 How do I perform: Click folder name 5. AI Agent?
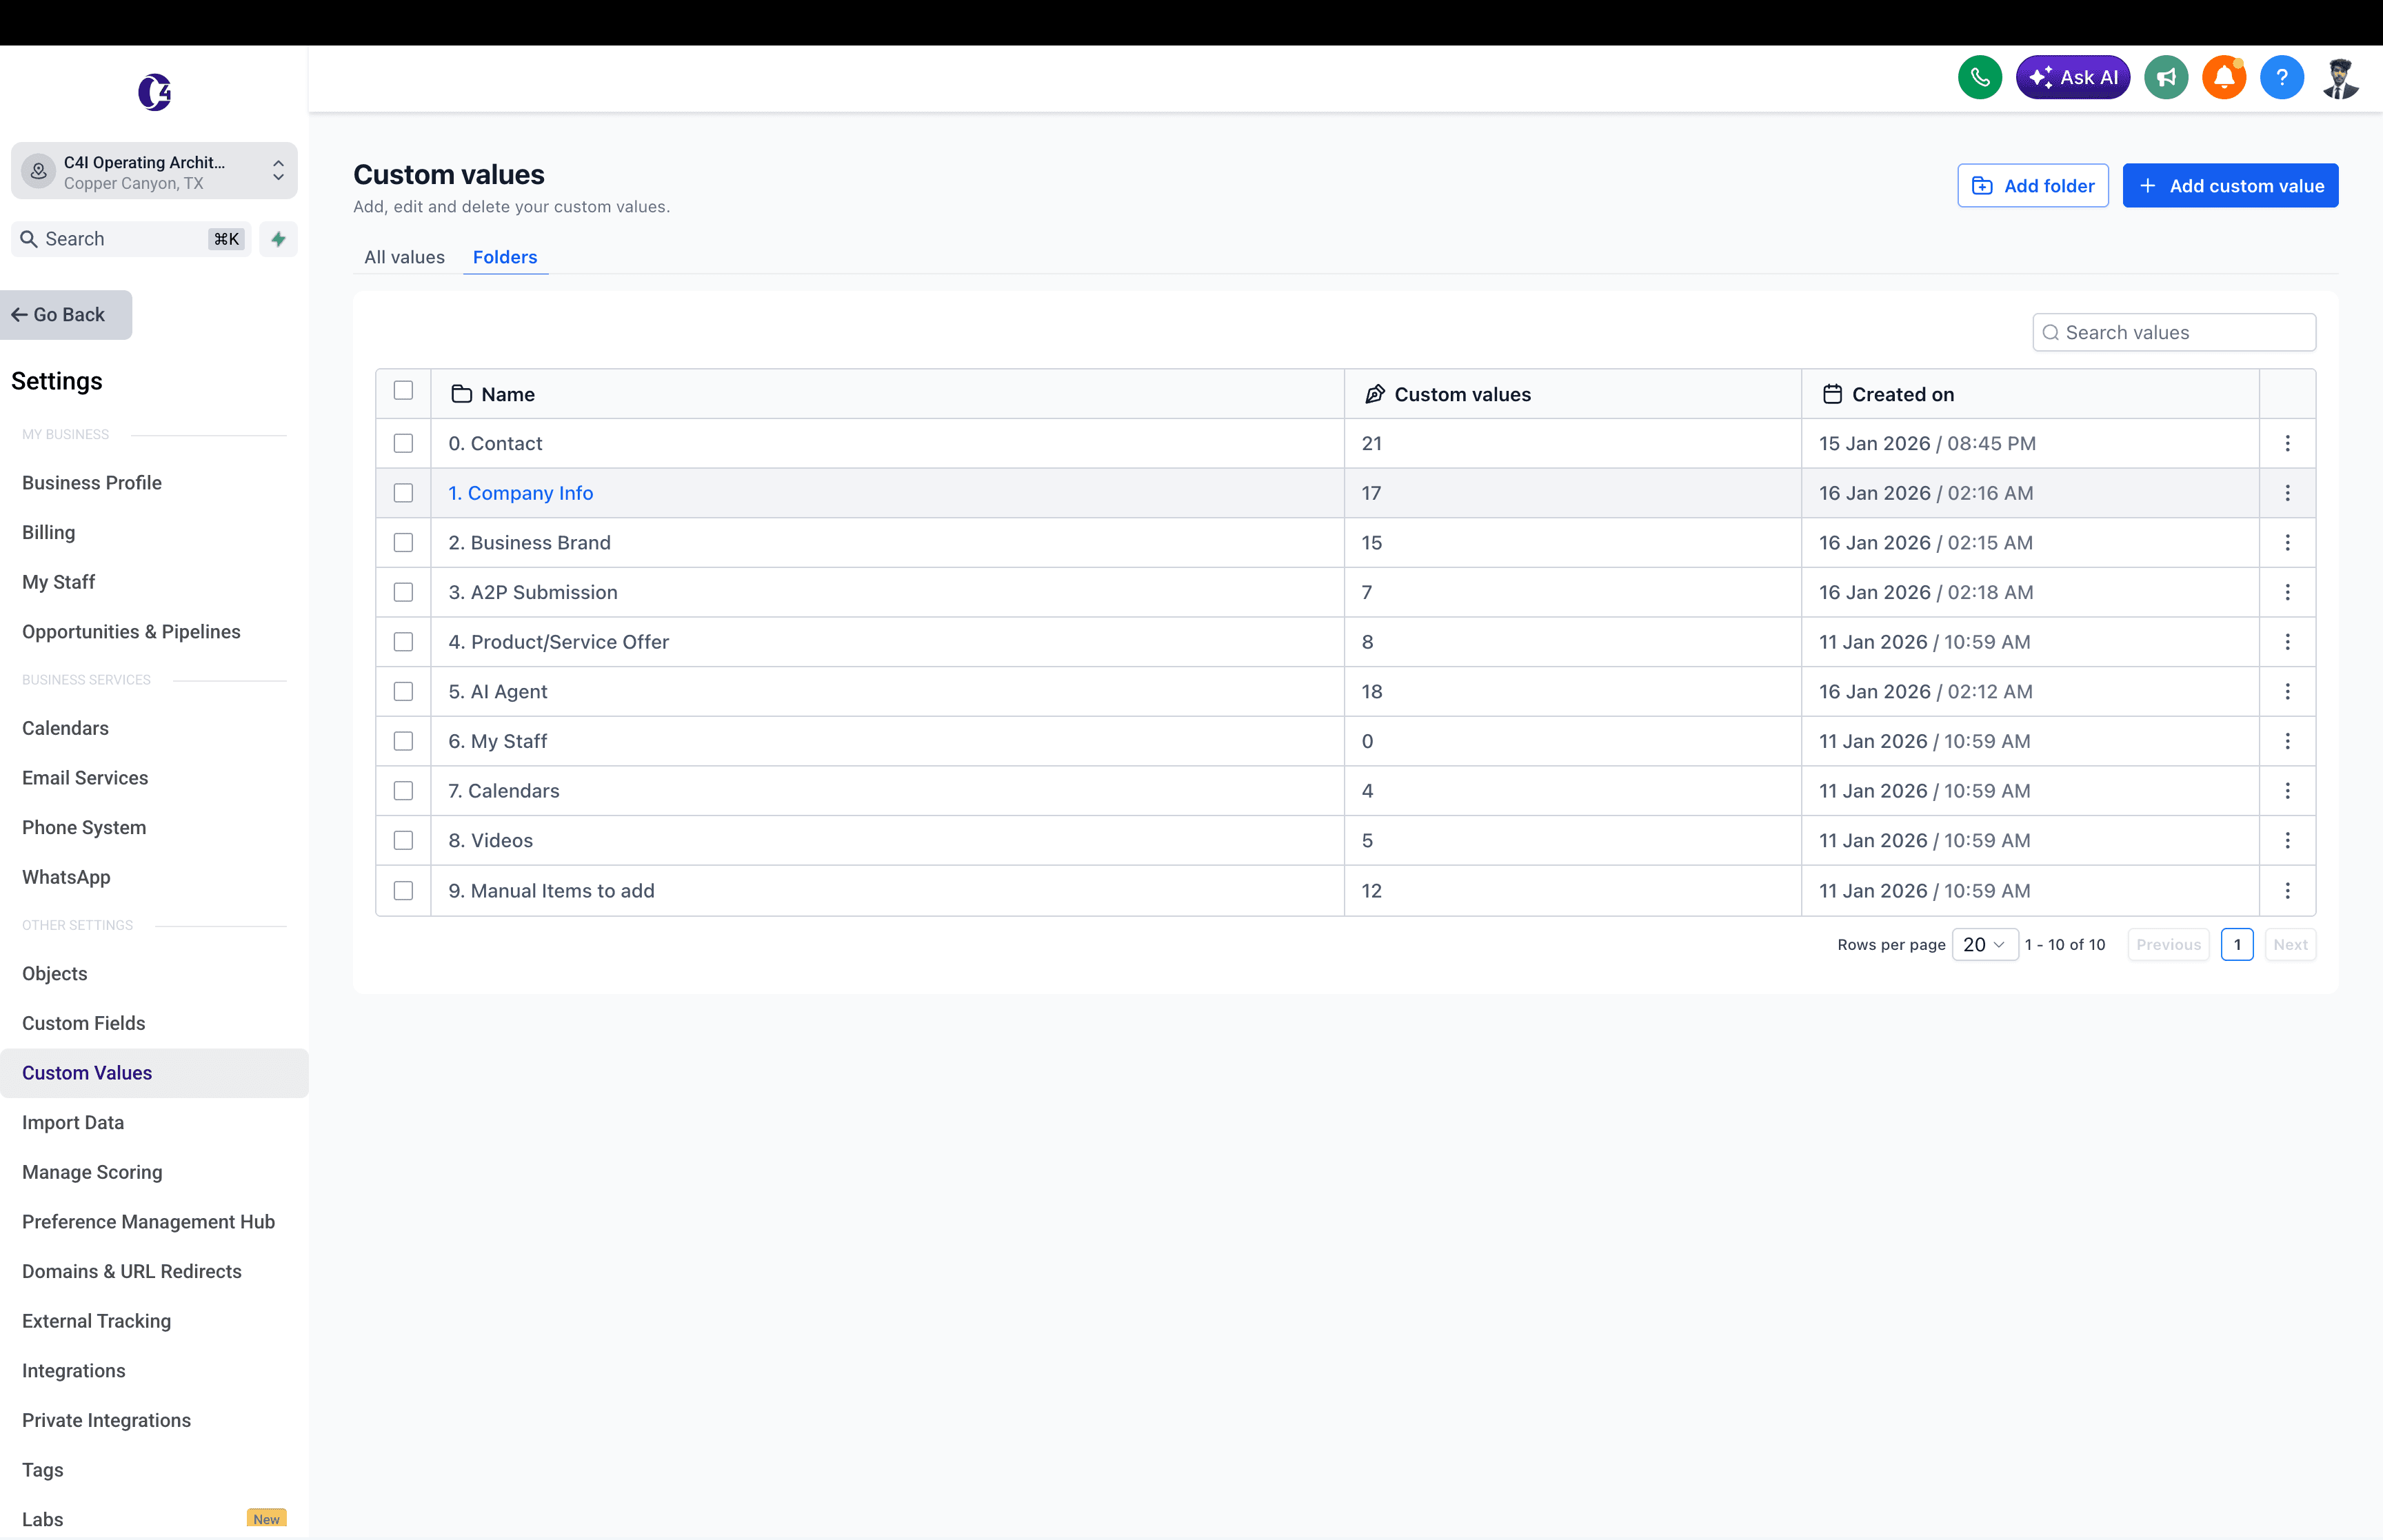tap(497, 691)
